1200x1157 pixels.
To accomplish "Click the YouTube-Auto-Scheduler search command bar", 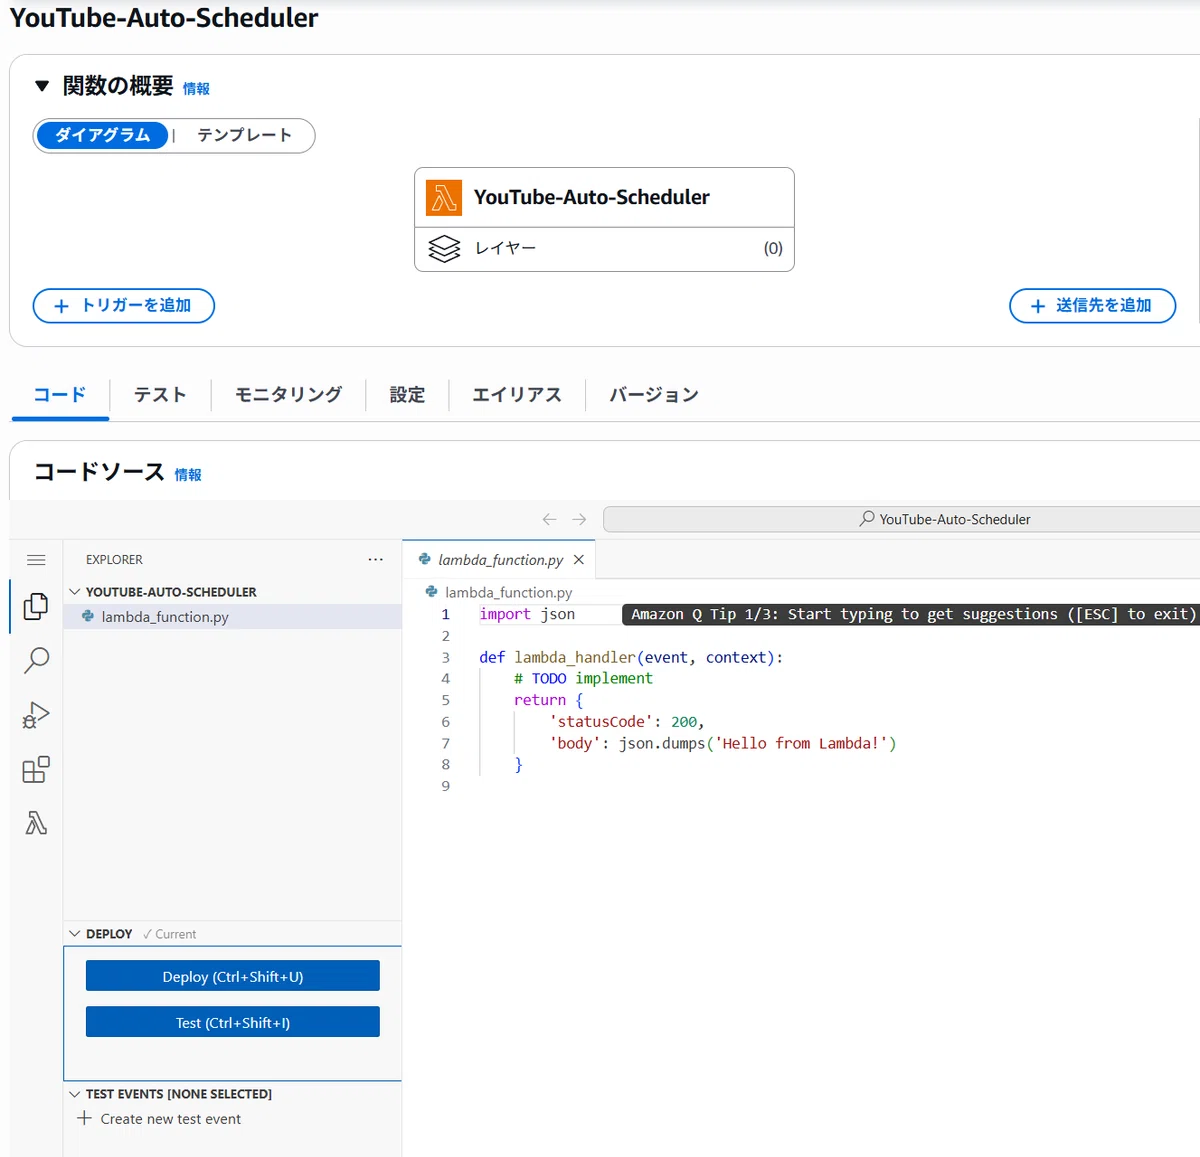I will (902, 519).
